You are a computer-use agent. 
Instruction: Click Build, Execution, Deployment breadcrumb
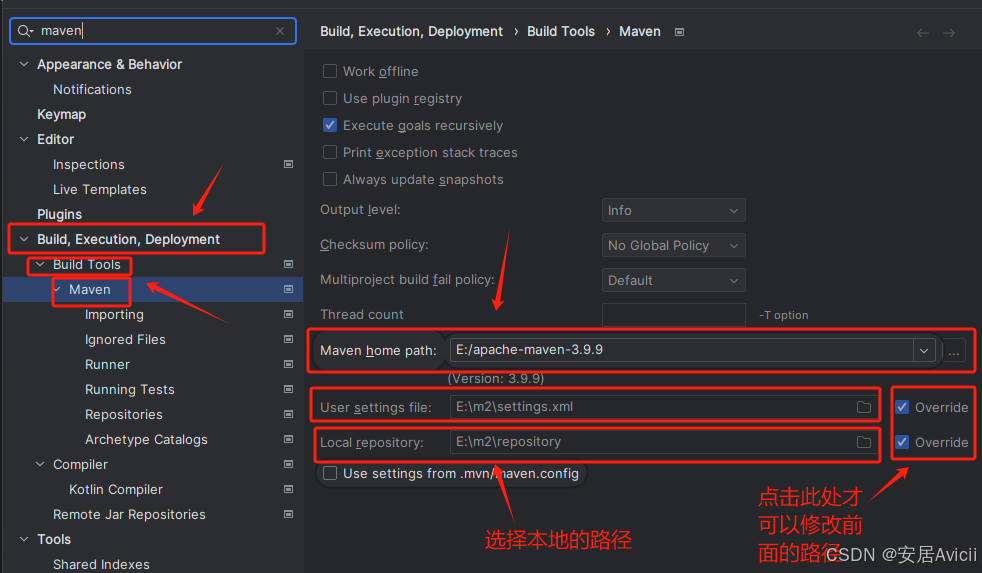tap(411, 31)
